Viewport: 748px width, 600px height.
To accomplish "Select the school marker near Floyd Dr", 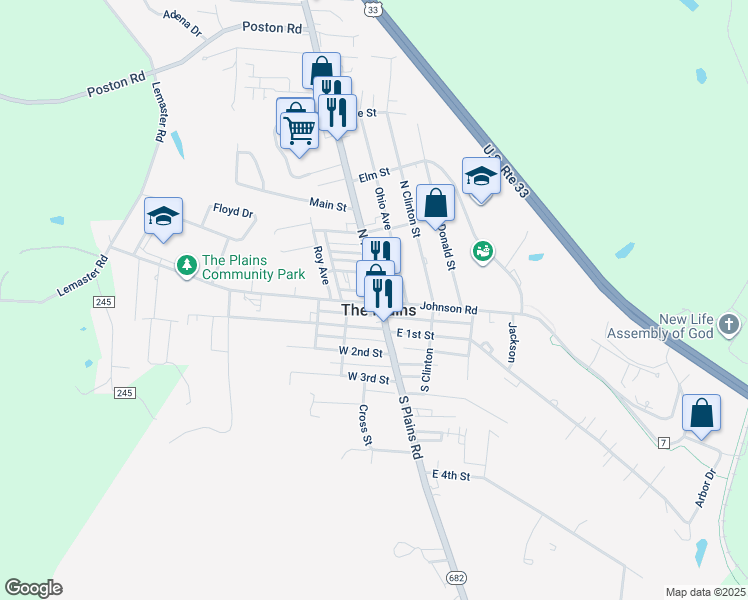I will (x=164, y=216).
